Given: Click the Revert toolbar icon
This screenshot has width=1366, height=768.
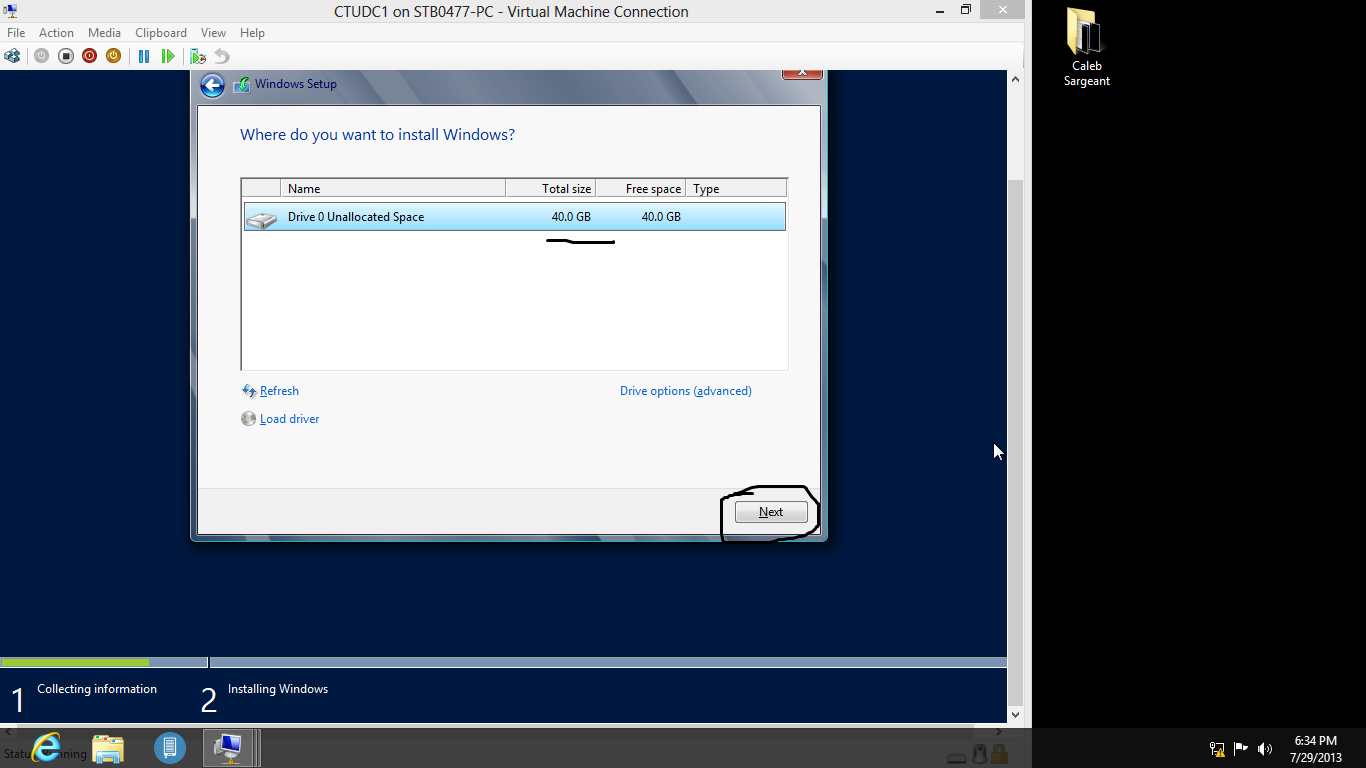Looking at the screenshot, I should coord(222,56).
